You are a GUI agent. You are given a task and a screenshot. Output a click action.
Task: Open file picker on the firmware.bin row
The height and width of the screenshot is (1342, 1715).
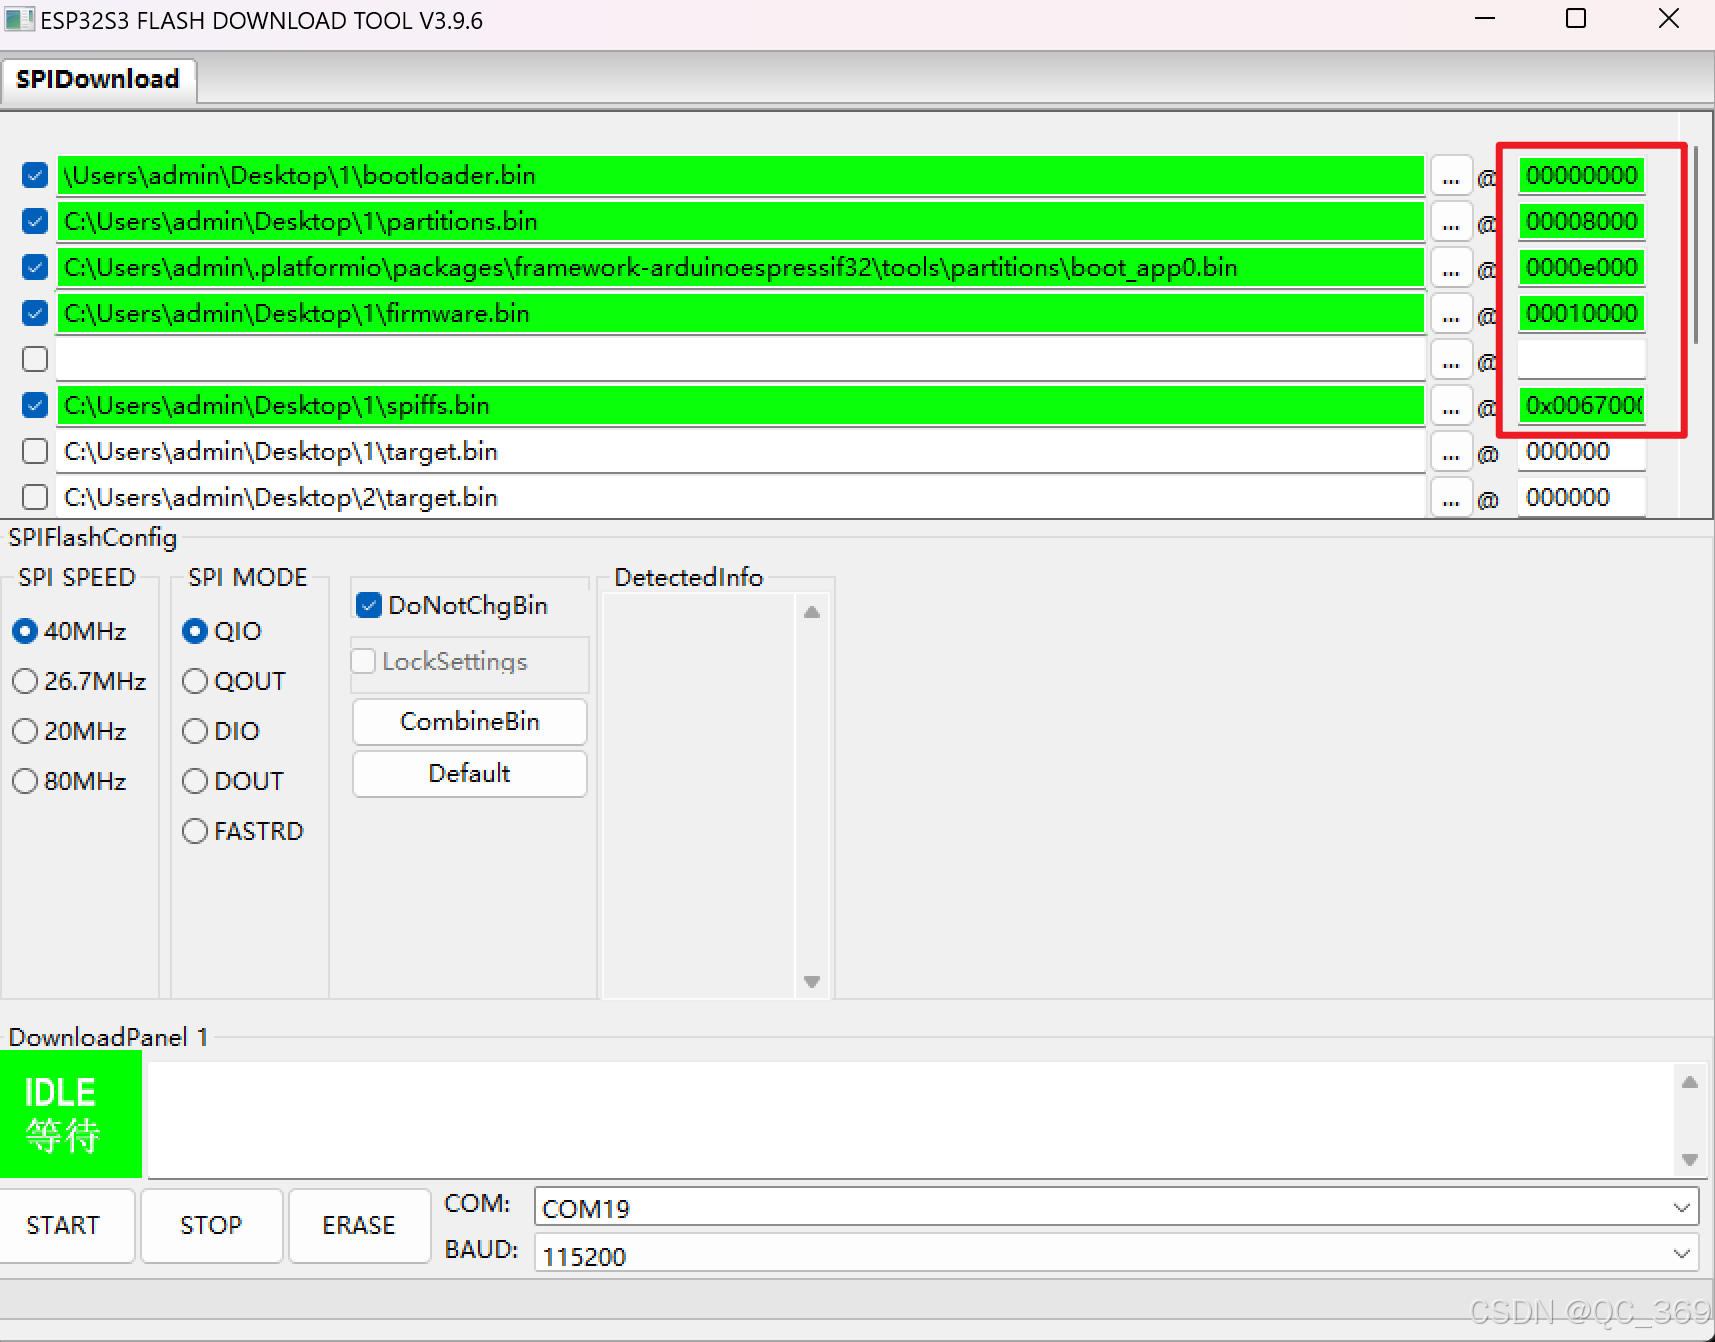pyautogui.click(x=1451, y=313)
